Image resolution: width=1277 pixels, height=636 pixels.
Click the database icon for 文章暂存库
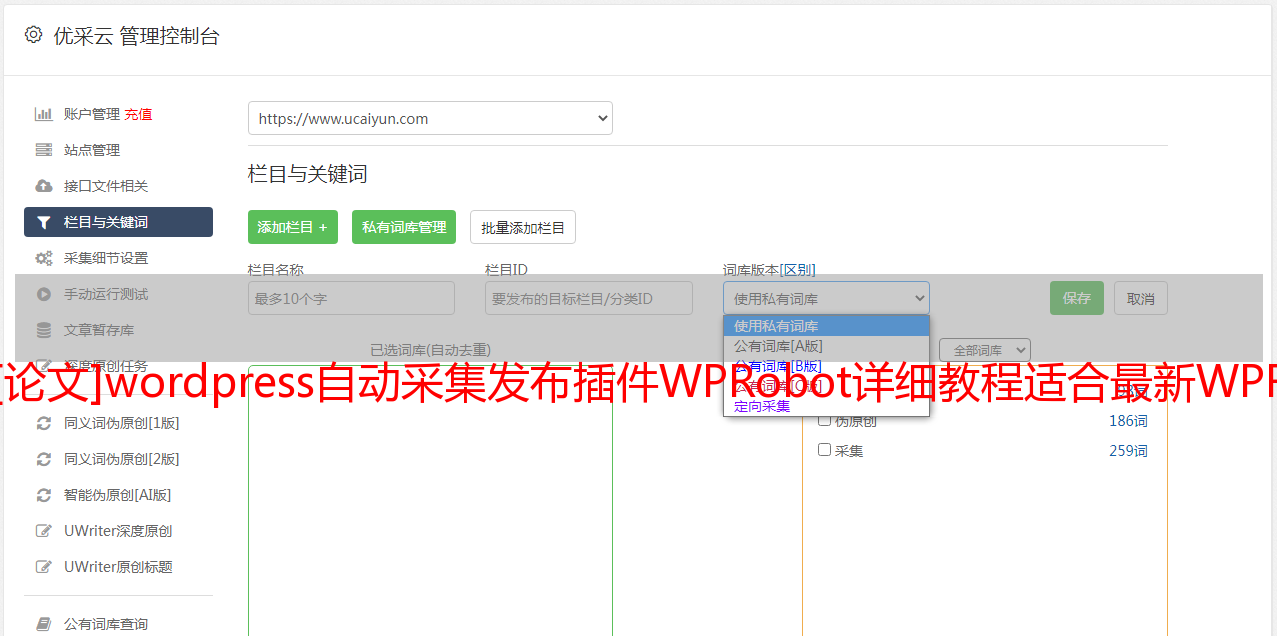pyautogui.click(x=44, y=330)
